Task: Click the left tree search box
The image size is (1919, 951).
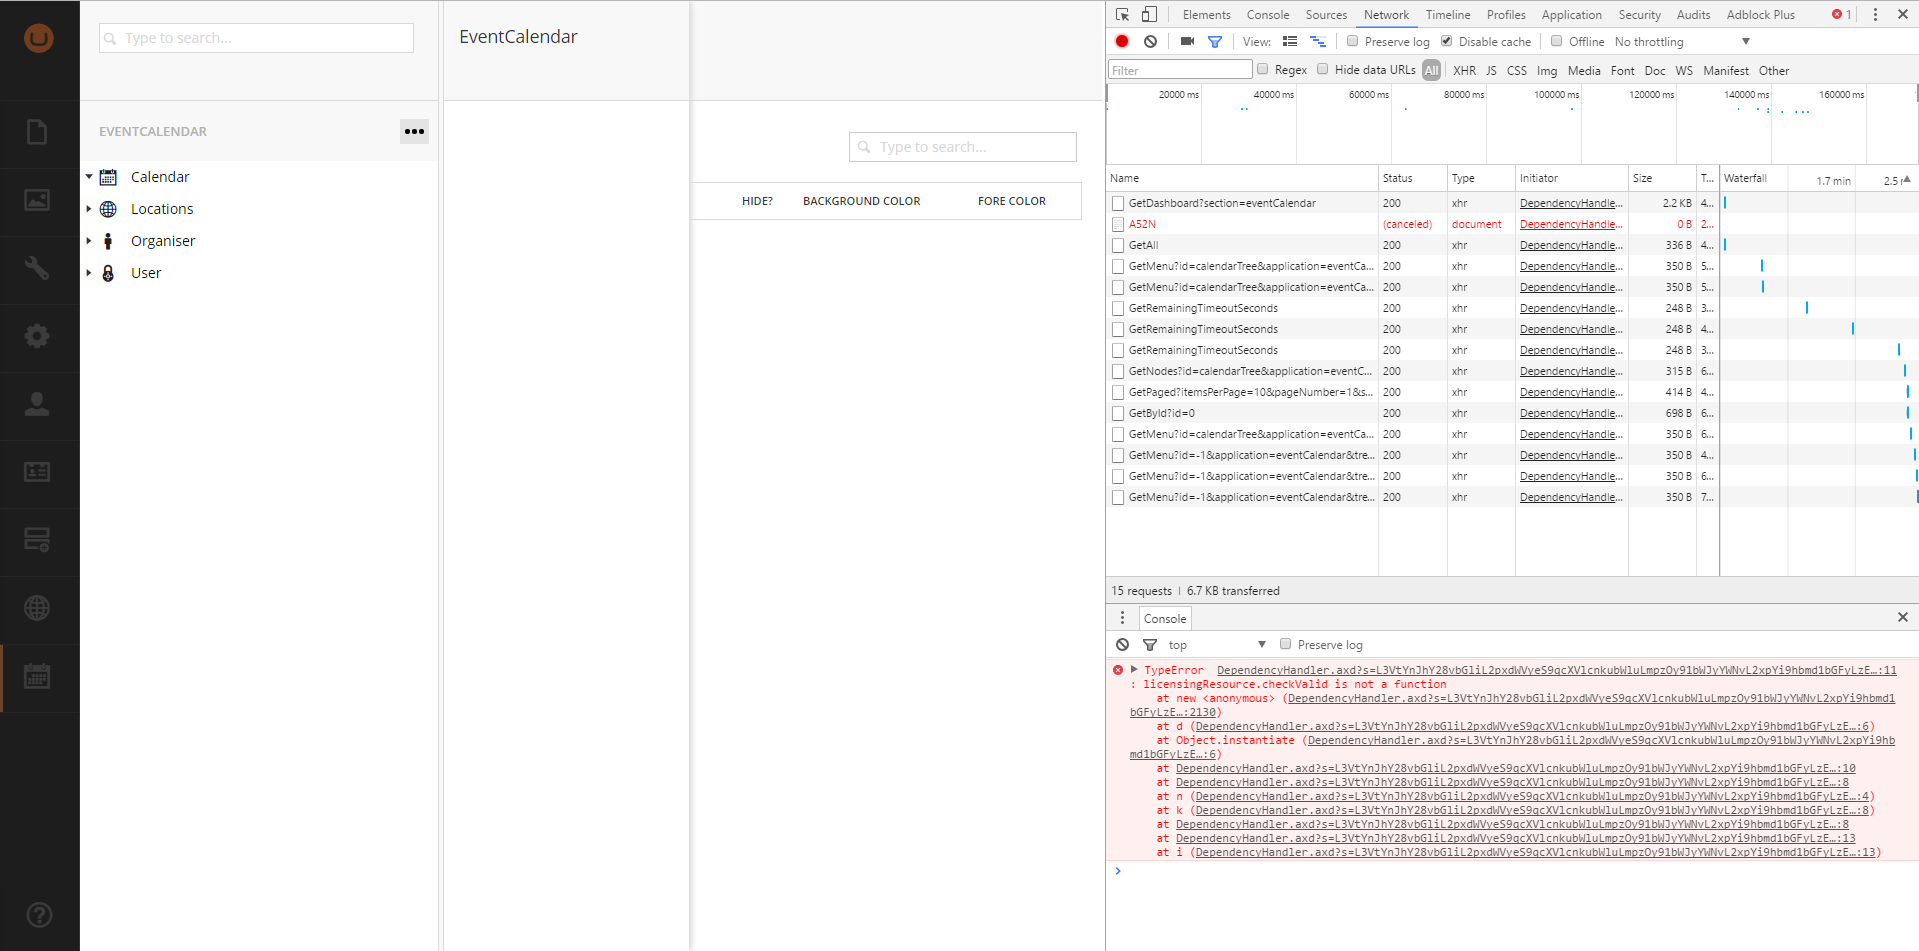Action: 256,38
